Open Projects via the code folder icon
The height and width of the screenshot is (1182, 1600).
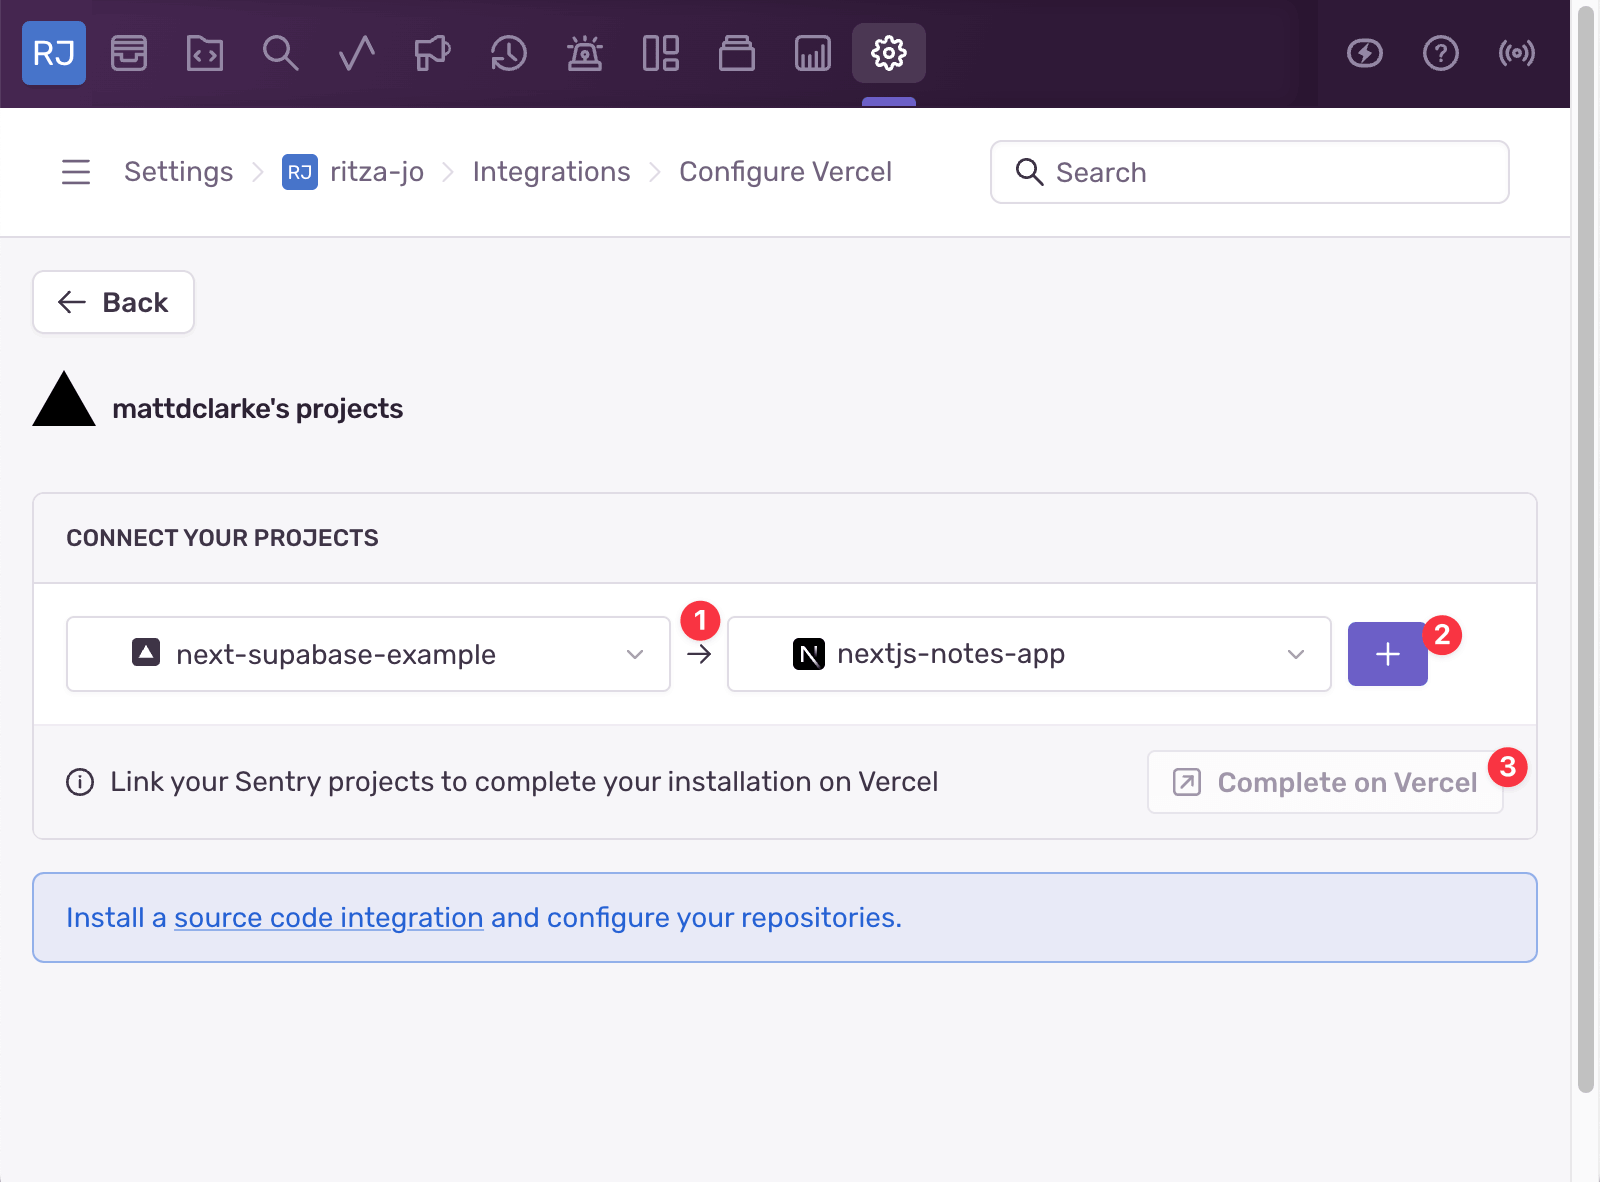[x=205, y=53]
